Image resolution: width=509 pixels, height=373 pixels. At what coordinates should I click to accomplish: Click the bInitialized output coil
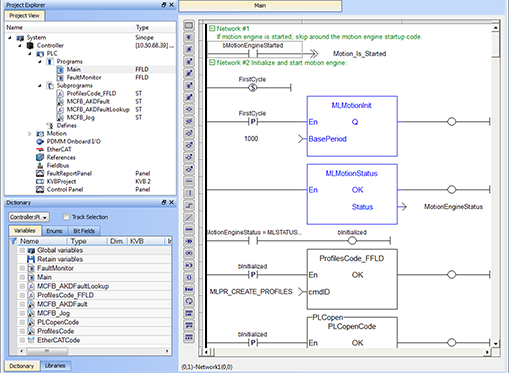(352, 240)
